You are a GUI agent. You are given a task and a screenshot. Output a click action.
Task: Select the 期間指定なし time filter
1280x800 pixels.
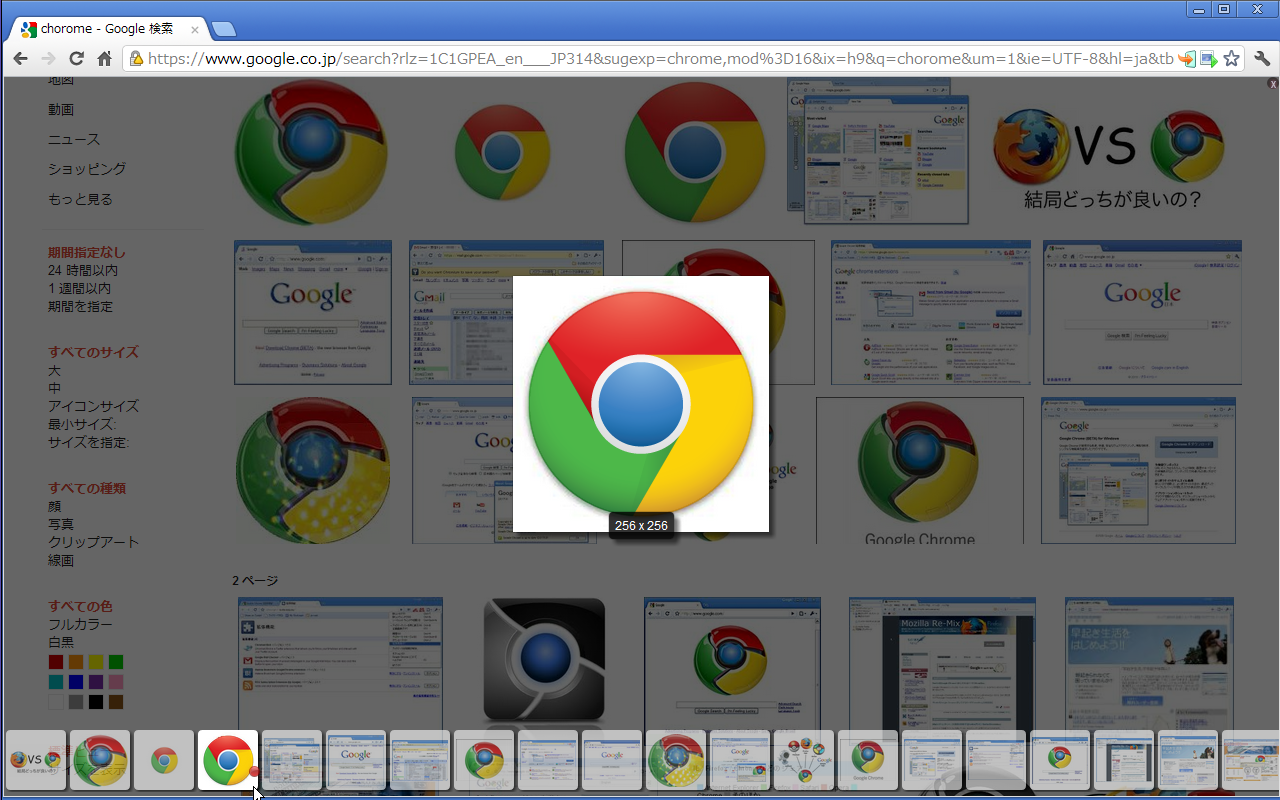(87, 252)
